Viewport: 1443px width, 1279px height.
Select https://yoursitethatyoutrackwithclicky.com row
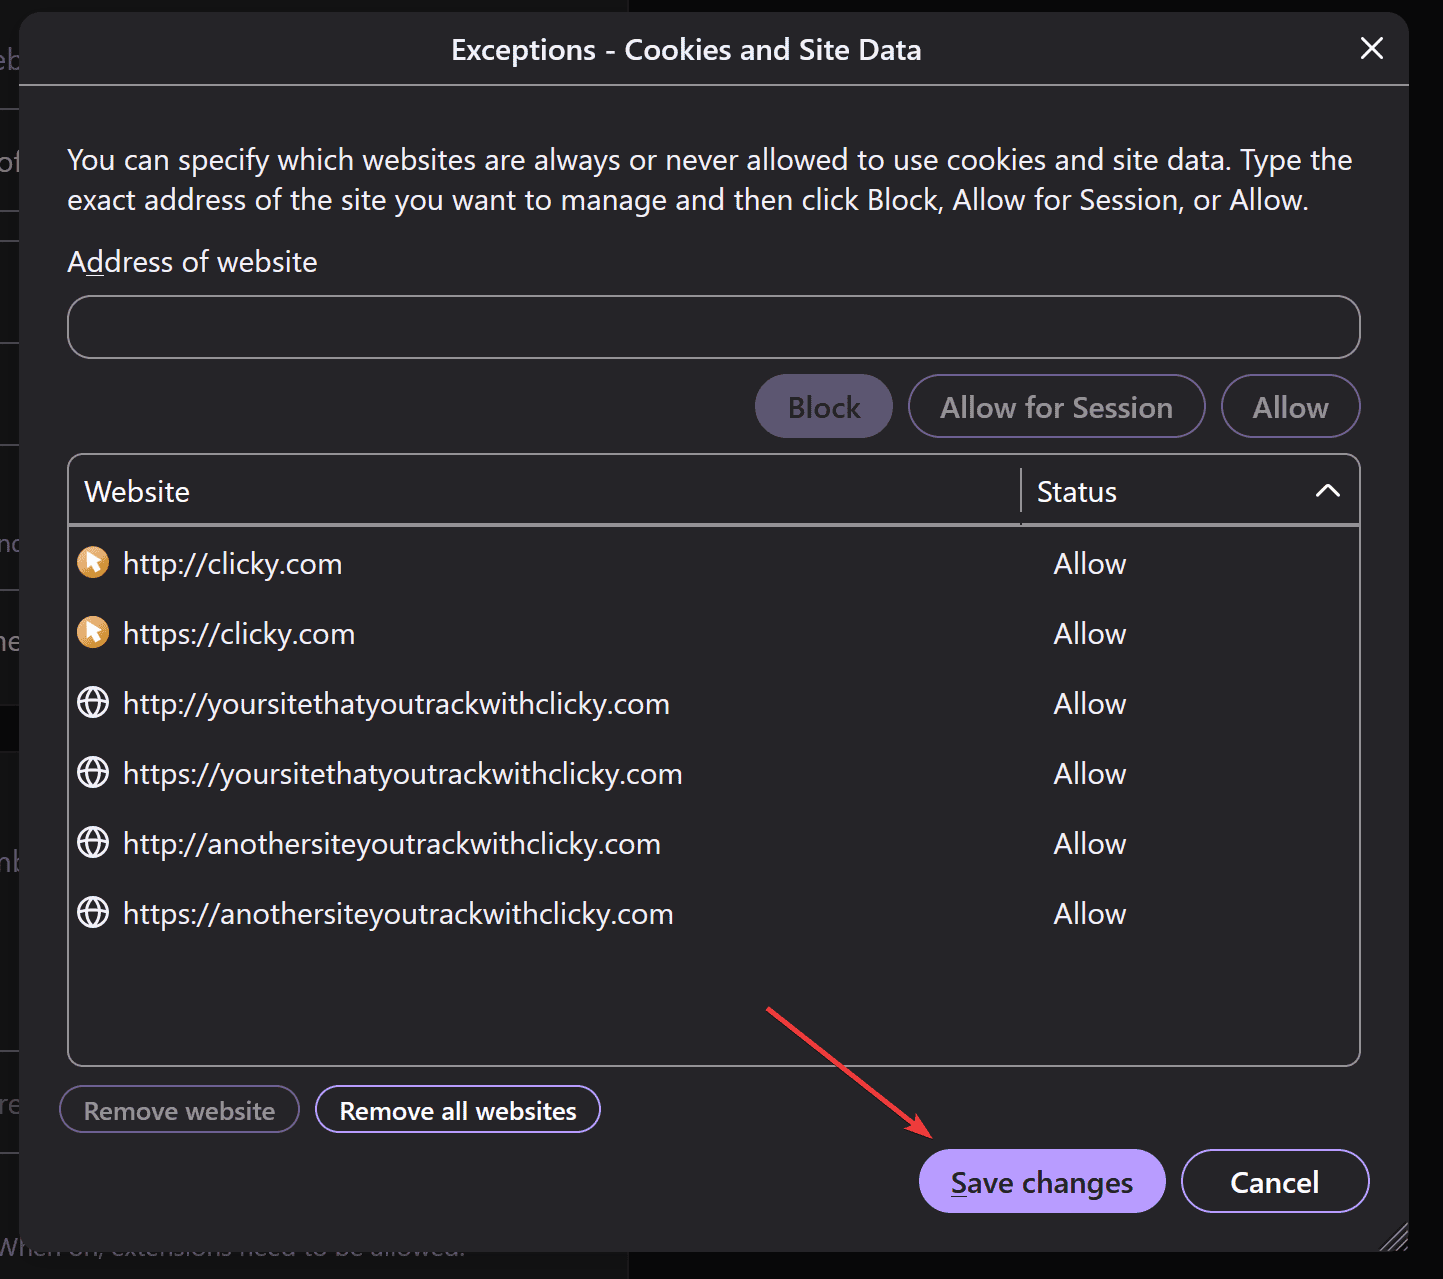tap(714, 773)
